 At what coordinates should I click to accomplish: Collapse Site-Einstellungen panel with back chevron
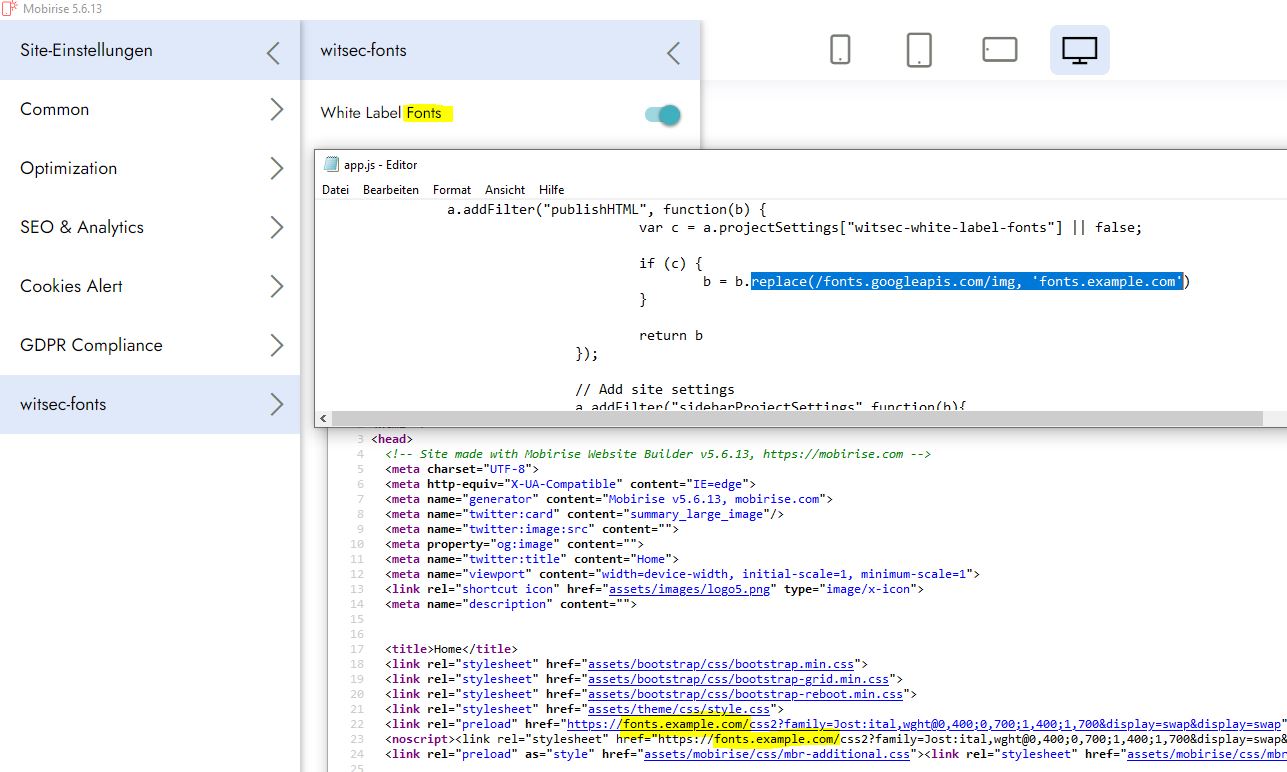(273, 52)
